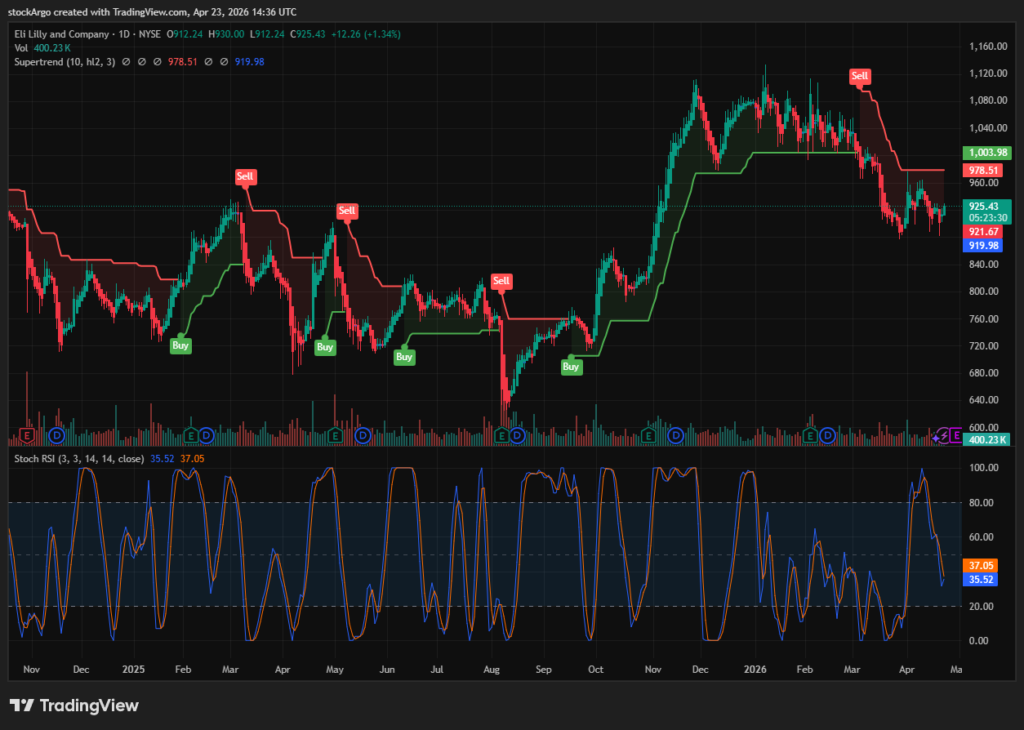The width and height of the screenshot is (1024, 730).
Task: Click the earnings E marker near November 2025
Action: (648, 435)
